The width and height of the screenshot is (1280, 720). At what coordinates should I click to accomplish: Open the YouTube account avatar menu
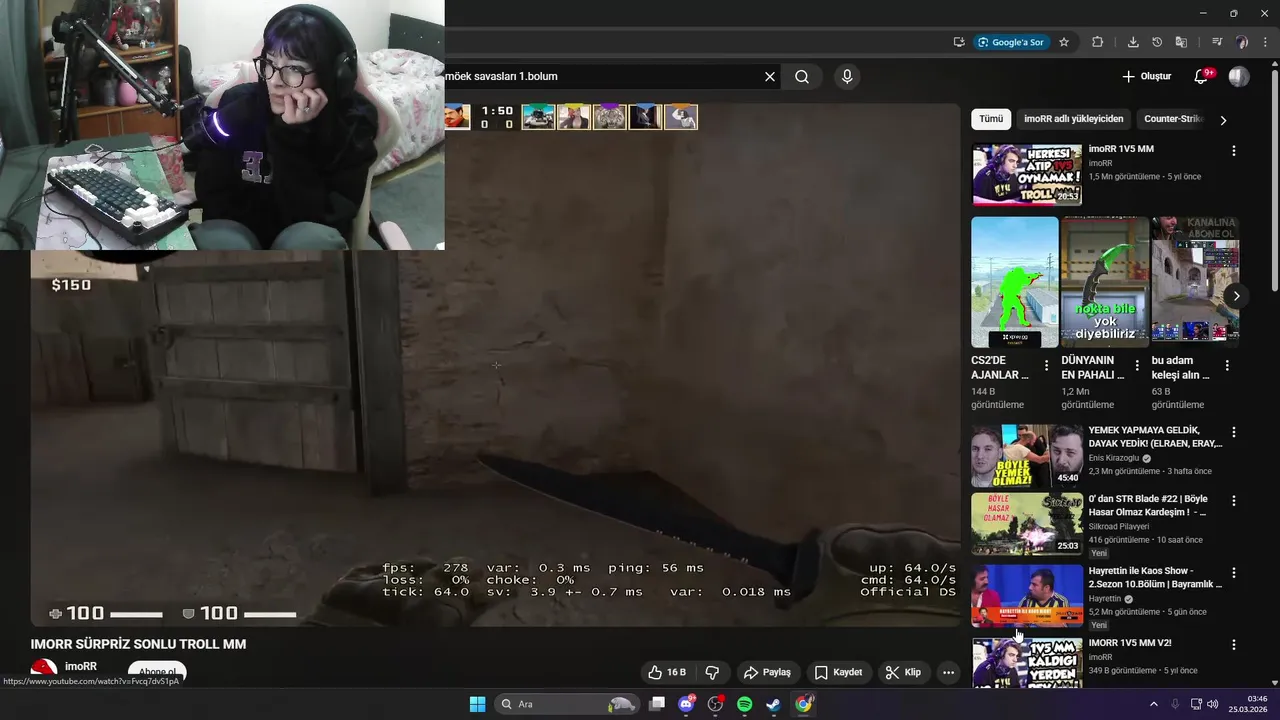pos(1239,76)
